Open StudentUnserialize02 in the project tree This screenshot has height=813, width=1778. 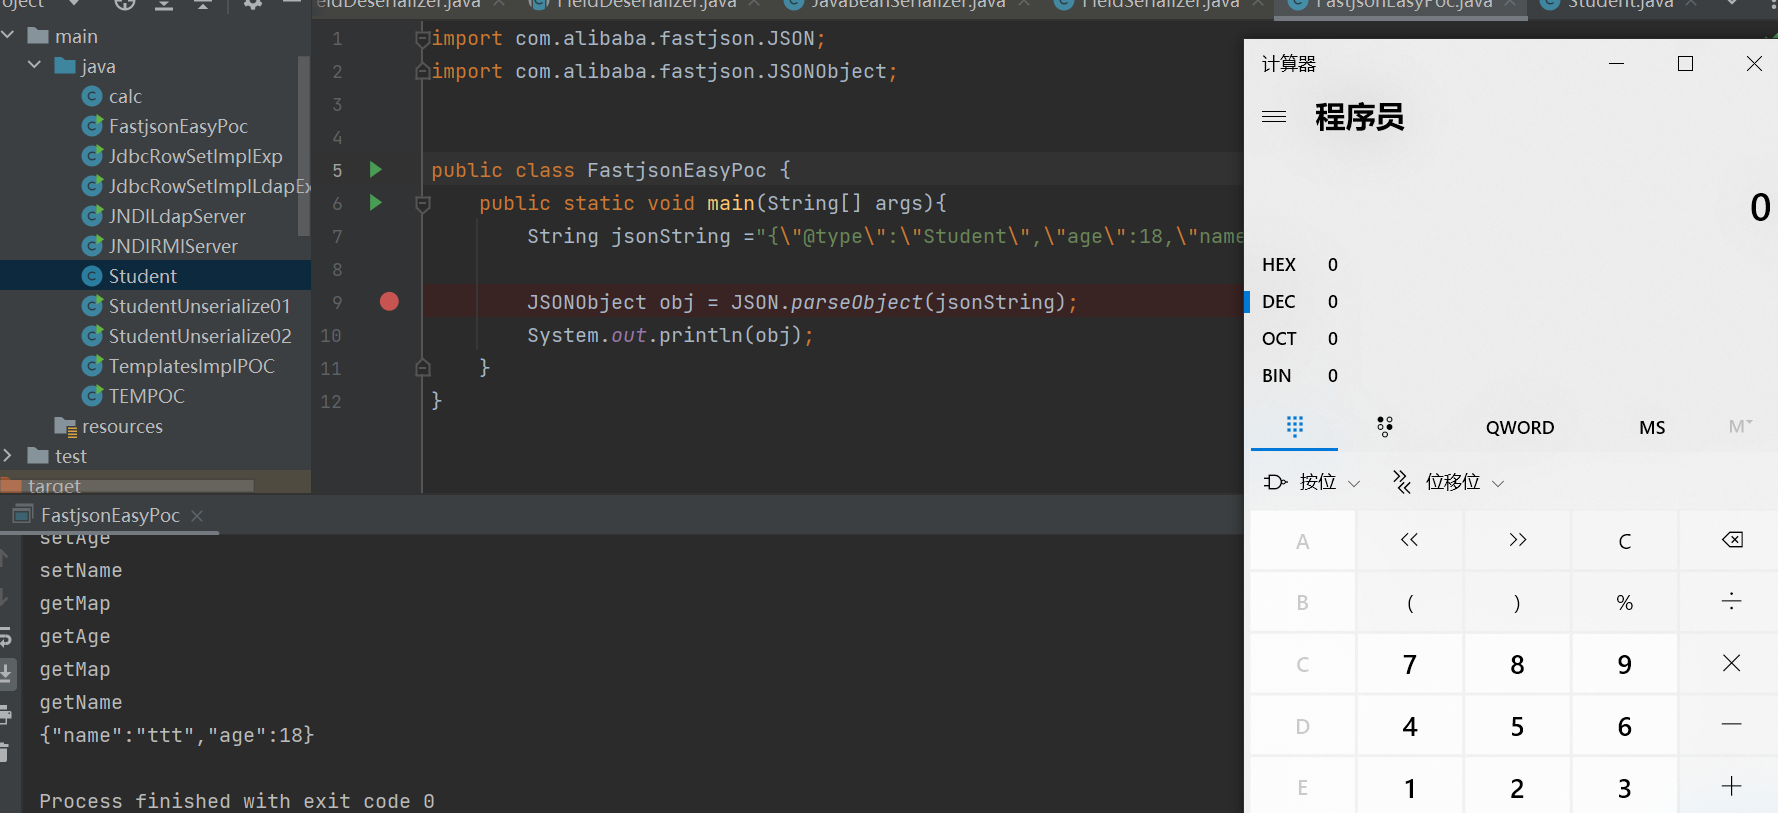coord(200,336)
